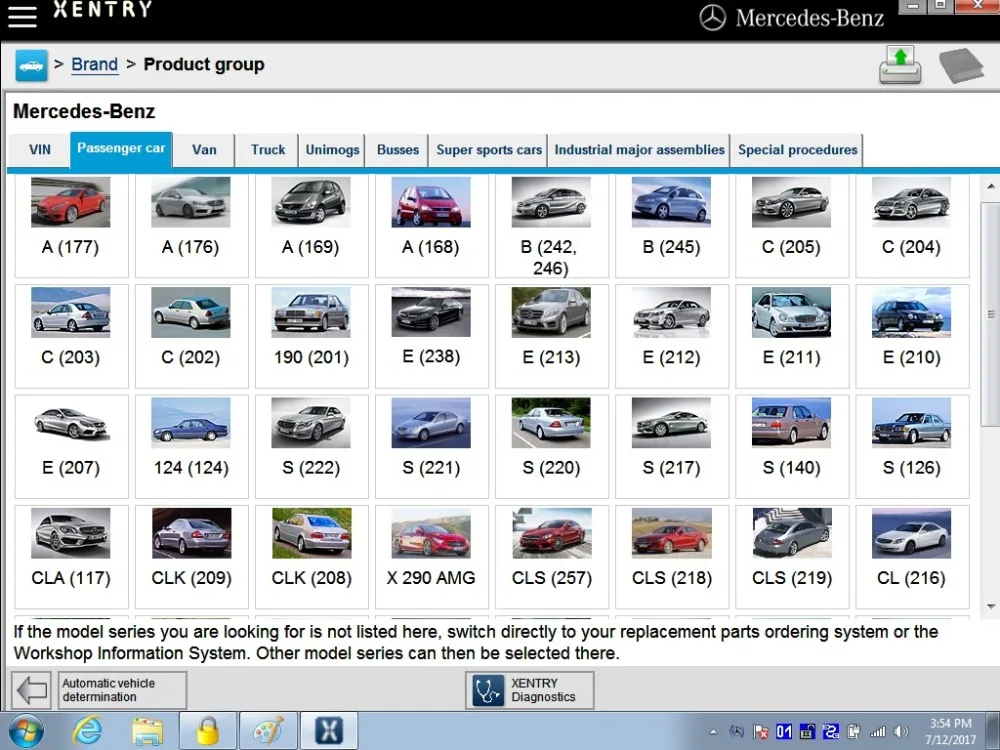Pick the E (211) car tile

coord(791,336)
